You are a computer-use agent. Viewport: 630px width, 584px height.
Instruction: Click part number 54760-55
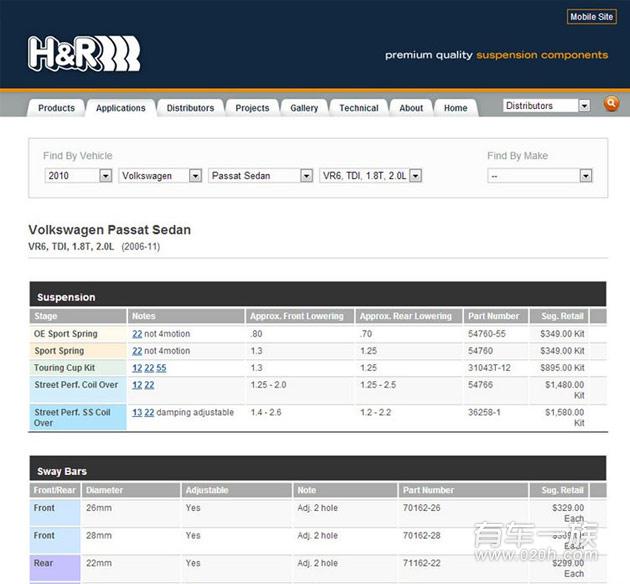click(x=487, y=334)
